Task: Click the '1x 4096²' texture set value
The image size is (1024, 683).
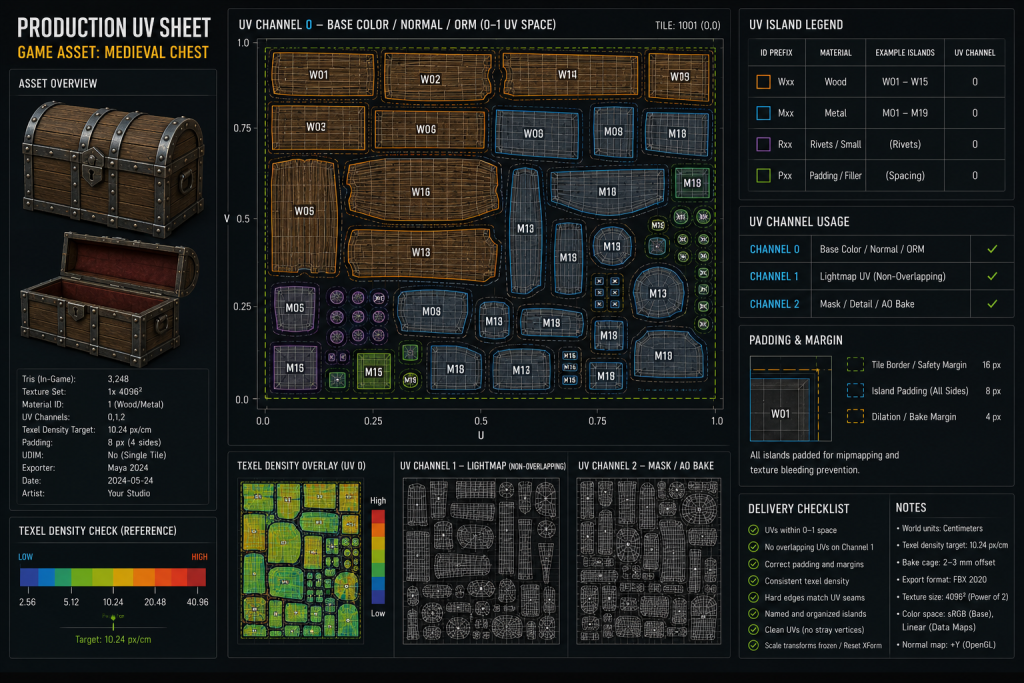Action: tap(125, 392)
